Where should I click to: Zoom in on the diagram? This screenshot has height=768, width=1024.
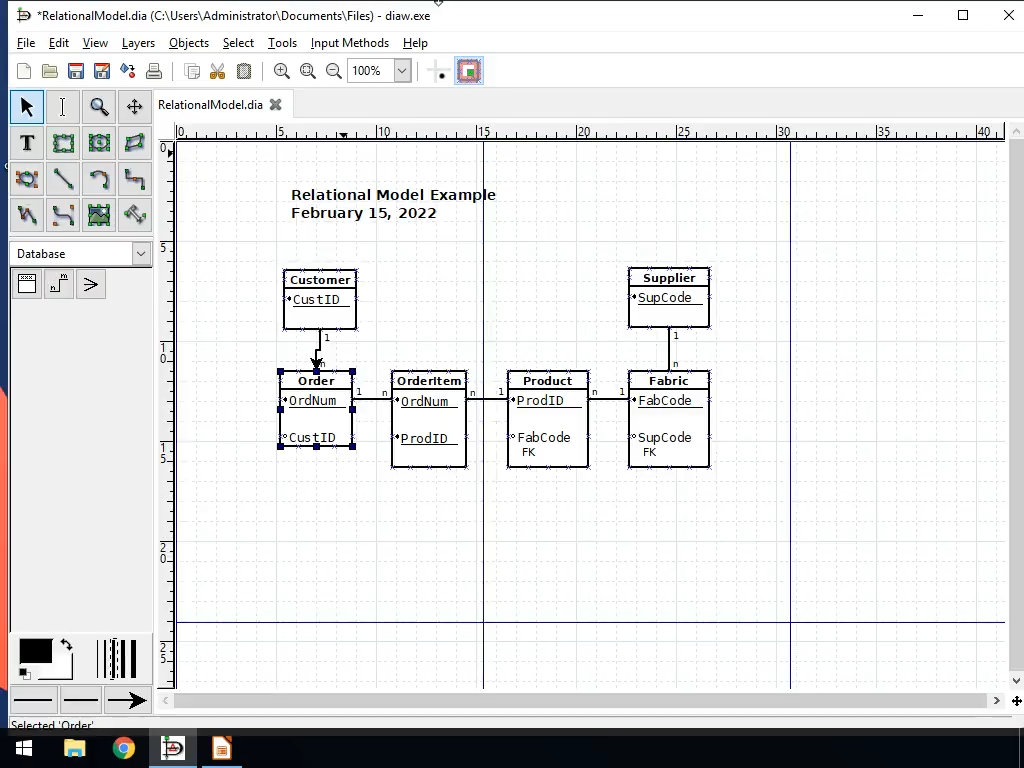coord(281,70)
